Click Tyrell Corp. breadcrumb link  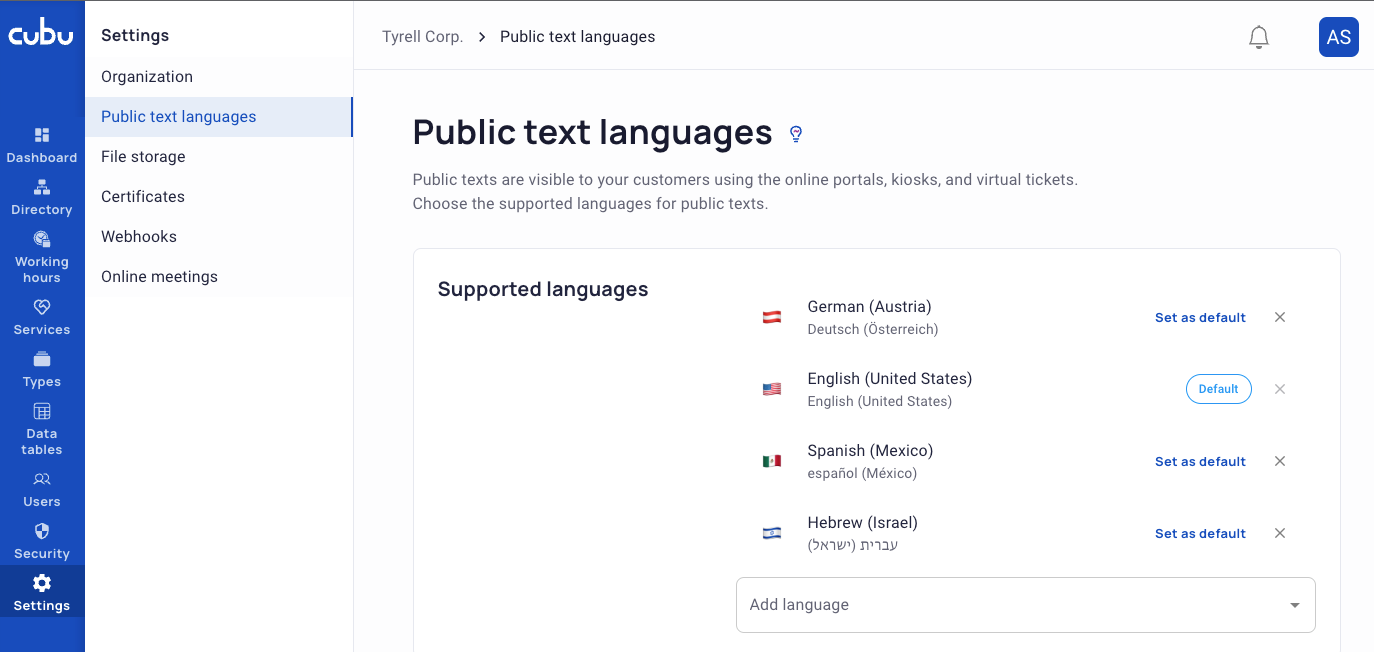pyautogui.click(x=422, y=37)
